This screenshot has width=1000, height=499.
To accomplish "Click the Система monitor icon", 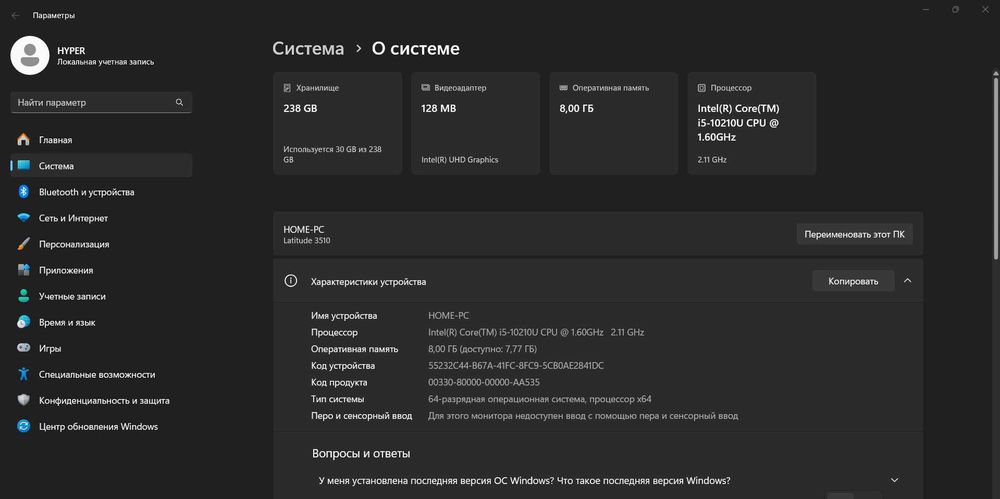I will (x=24, y=166).
